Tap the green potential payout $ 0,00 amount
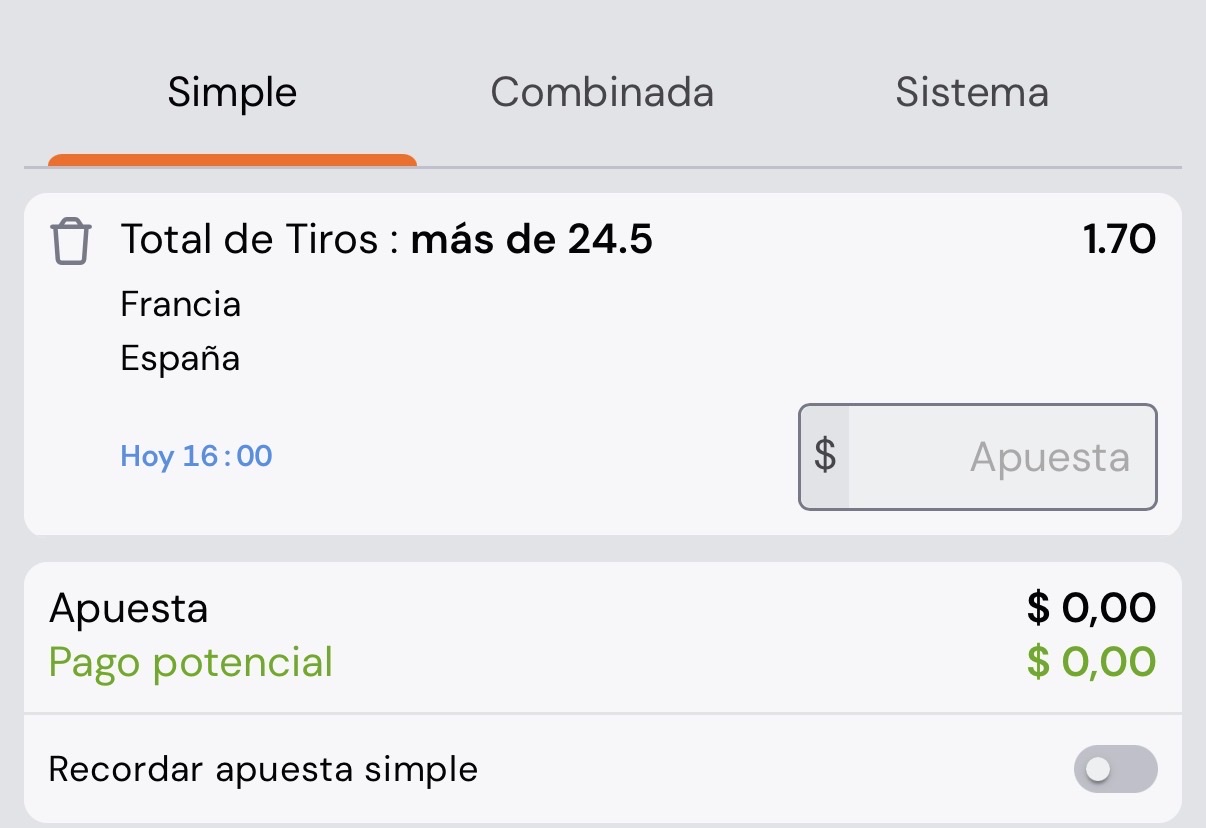The image size is (1206, 828). (x=1092, y=662)
